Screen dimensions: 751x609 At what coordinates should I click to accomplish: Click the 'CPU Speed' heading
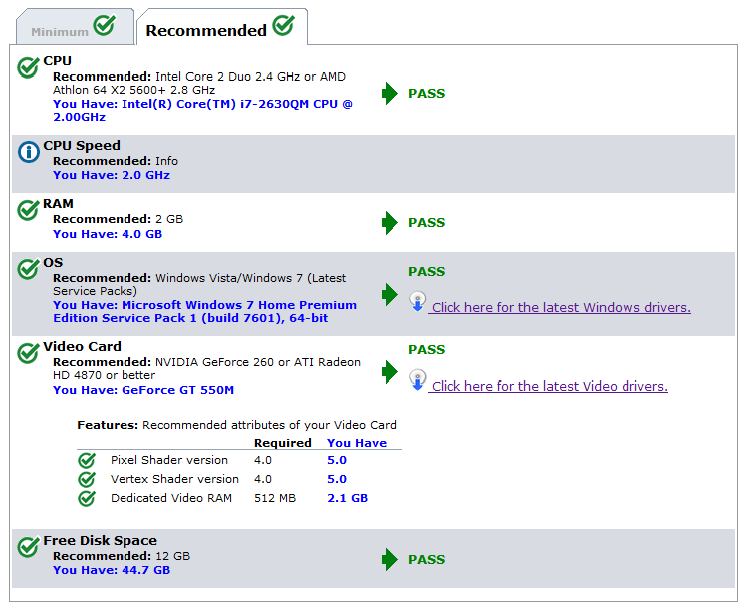[82, 146]
